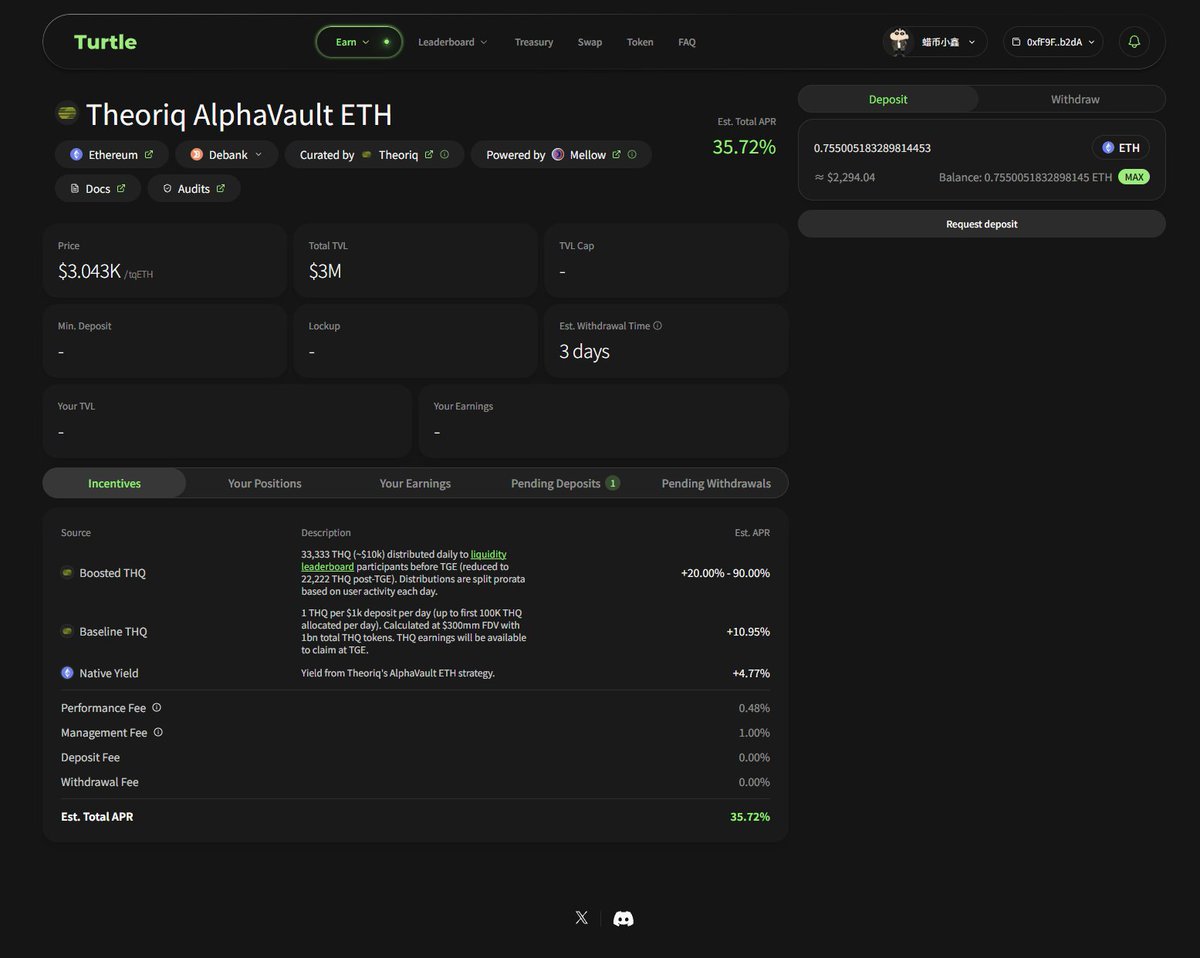
Task: Open the X (Twitter) footer icon
Action: coord(581,918)
